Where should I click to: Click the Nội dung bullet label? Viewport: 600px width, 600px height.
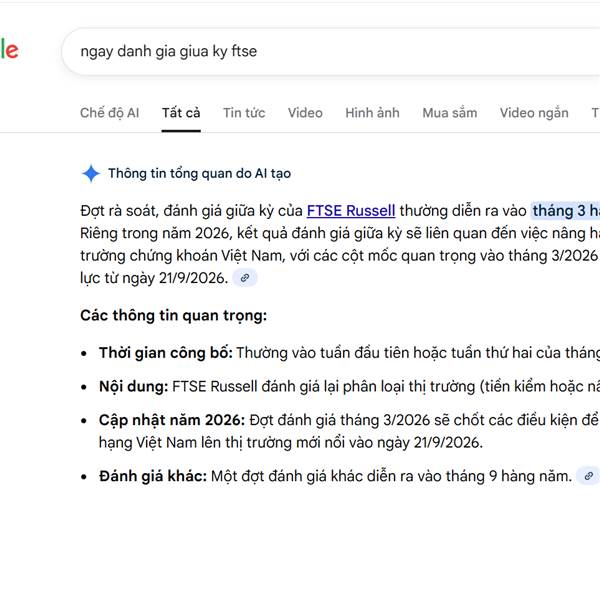[x=134, y=386]
